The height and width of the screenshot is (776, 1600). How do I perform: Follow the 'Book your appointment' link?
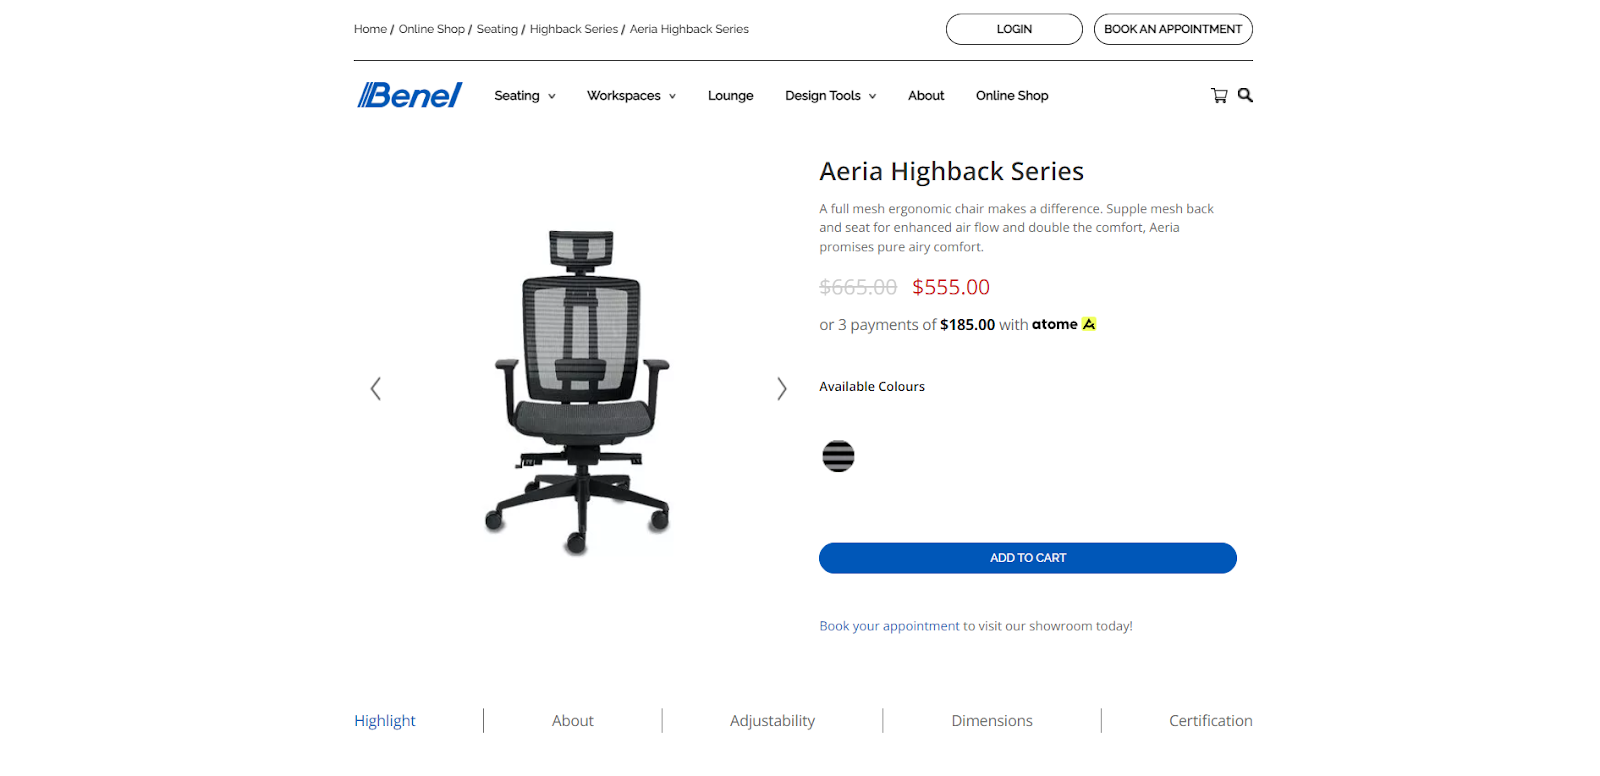point(889,626)
